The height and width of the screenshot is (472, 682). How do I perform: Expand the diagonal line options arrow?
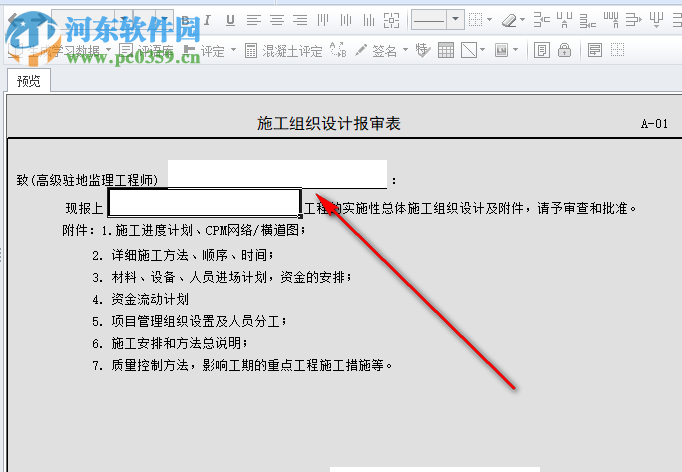[x=482, y=50]
